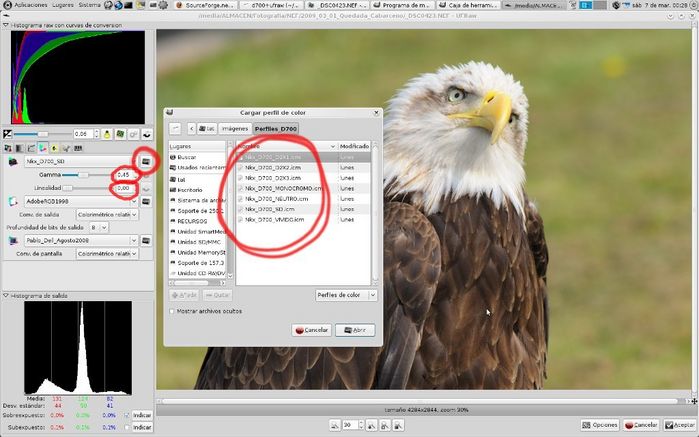
Task: Click the curved reset icon after exposure controls
Action: point(147,134)
